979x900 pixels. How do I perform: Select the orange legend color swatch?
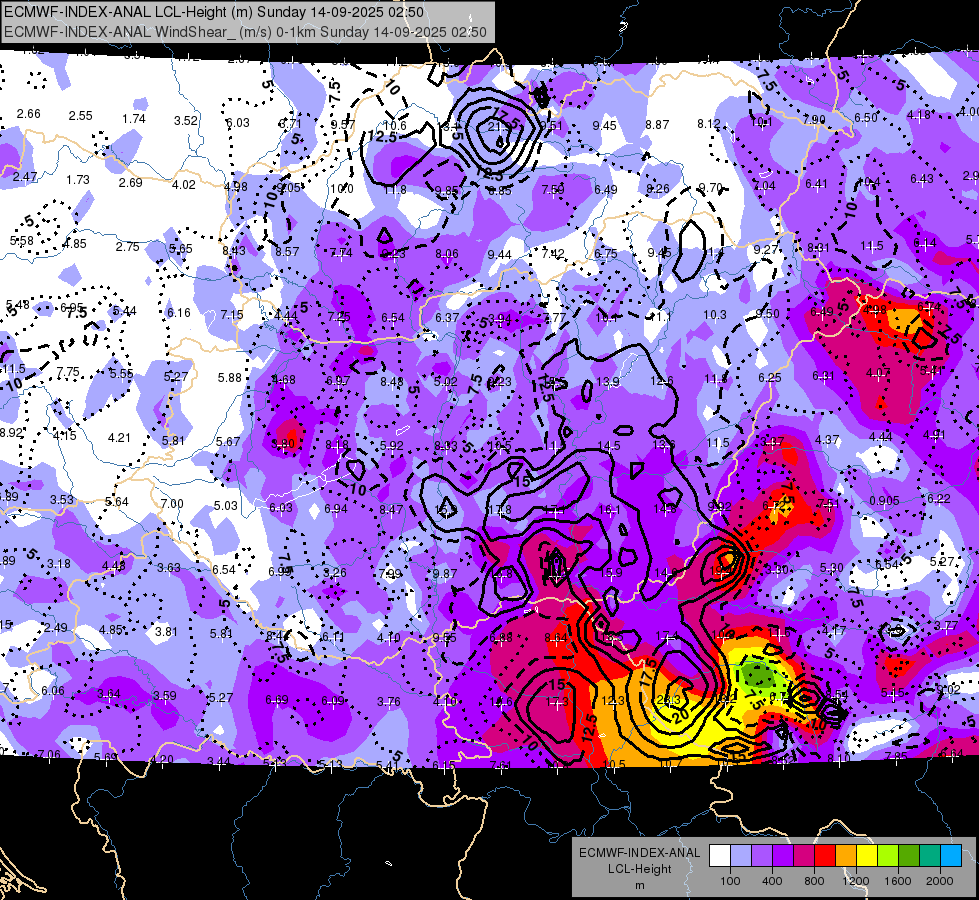point(846,856)
